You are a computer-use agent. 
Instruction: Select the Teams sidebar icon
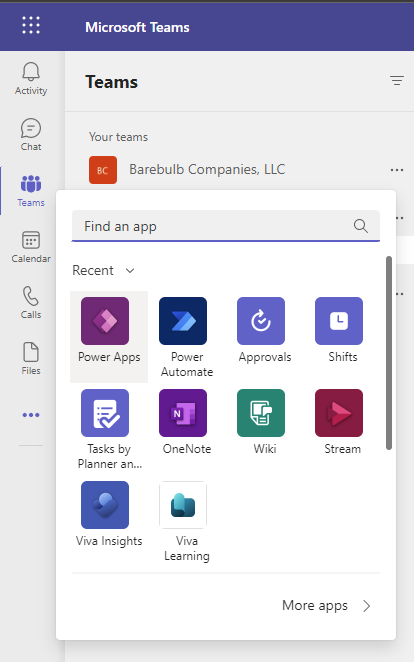coord(31,191)
